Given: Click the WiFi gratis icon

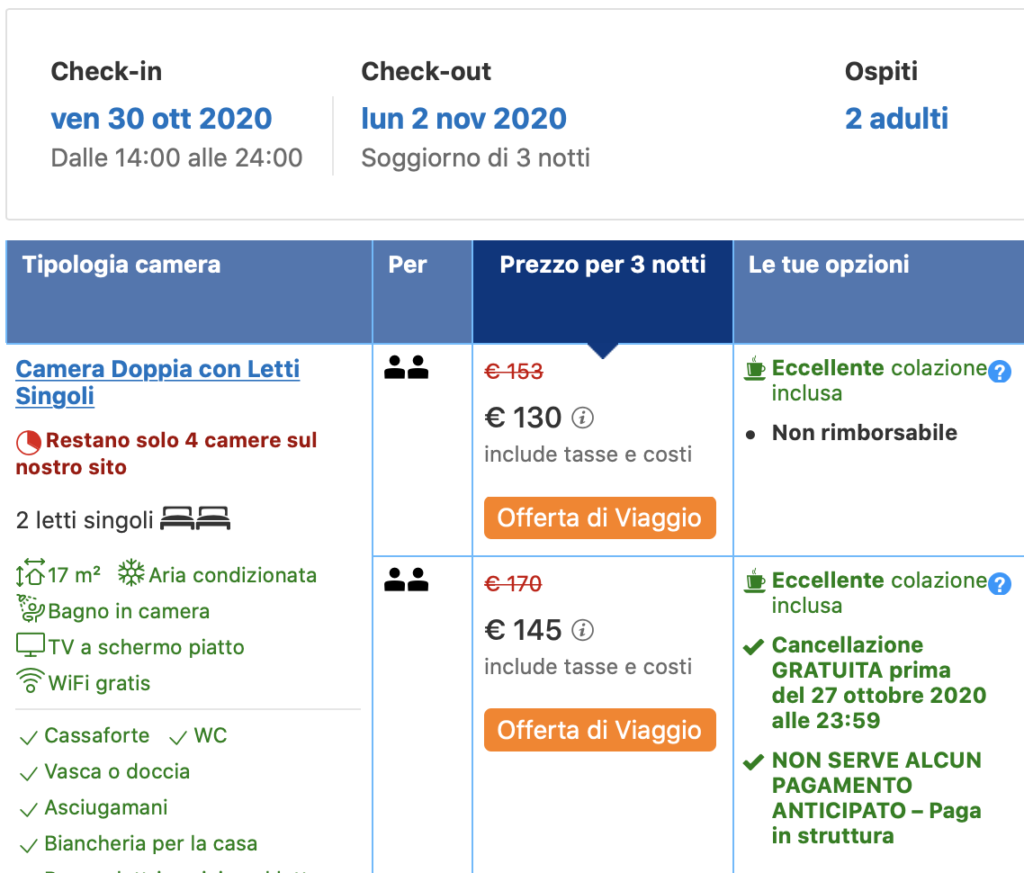Looking at the screenshot, I should (30, 680).
